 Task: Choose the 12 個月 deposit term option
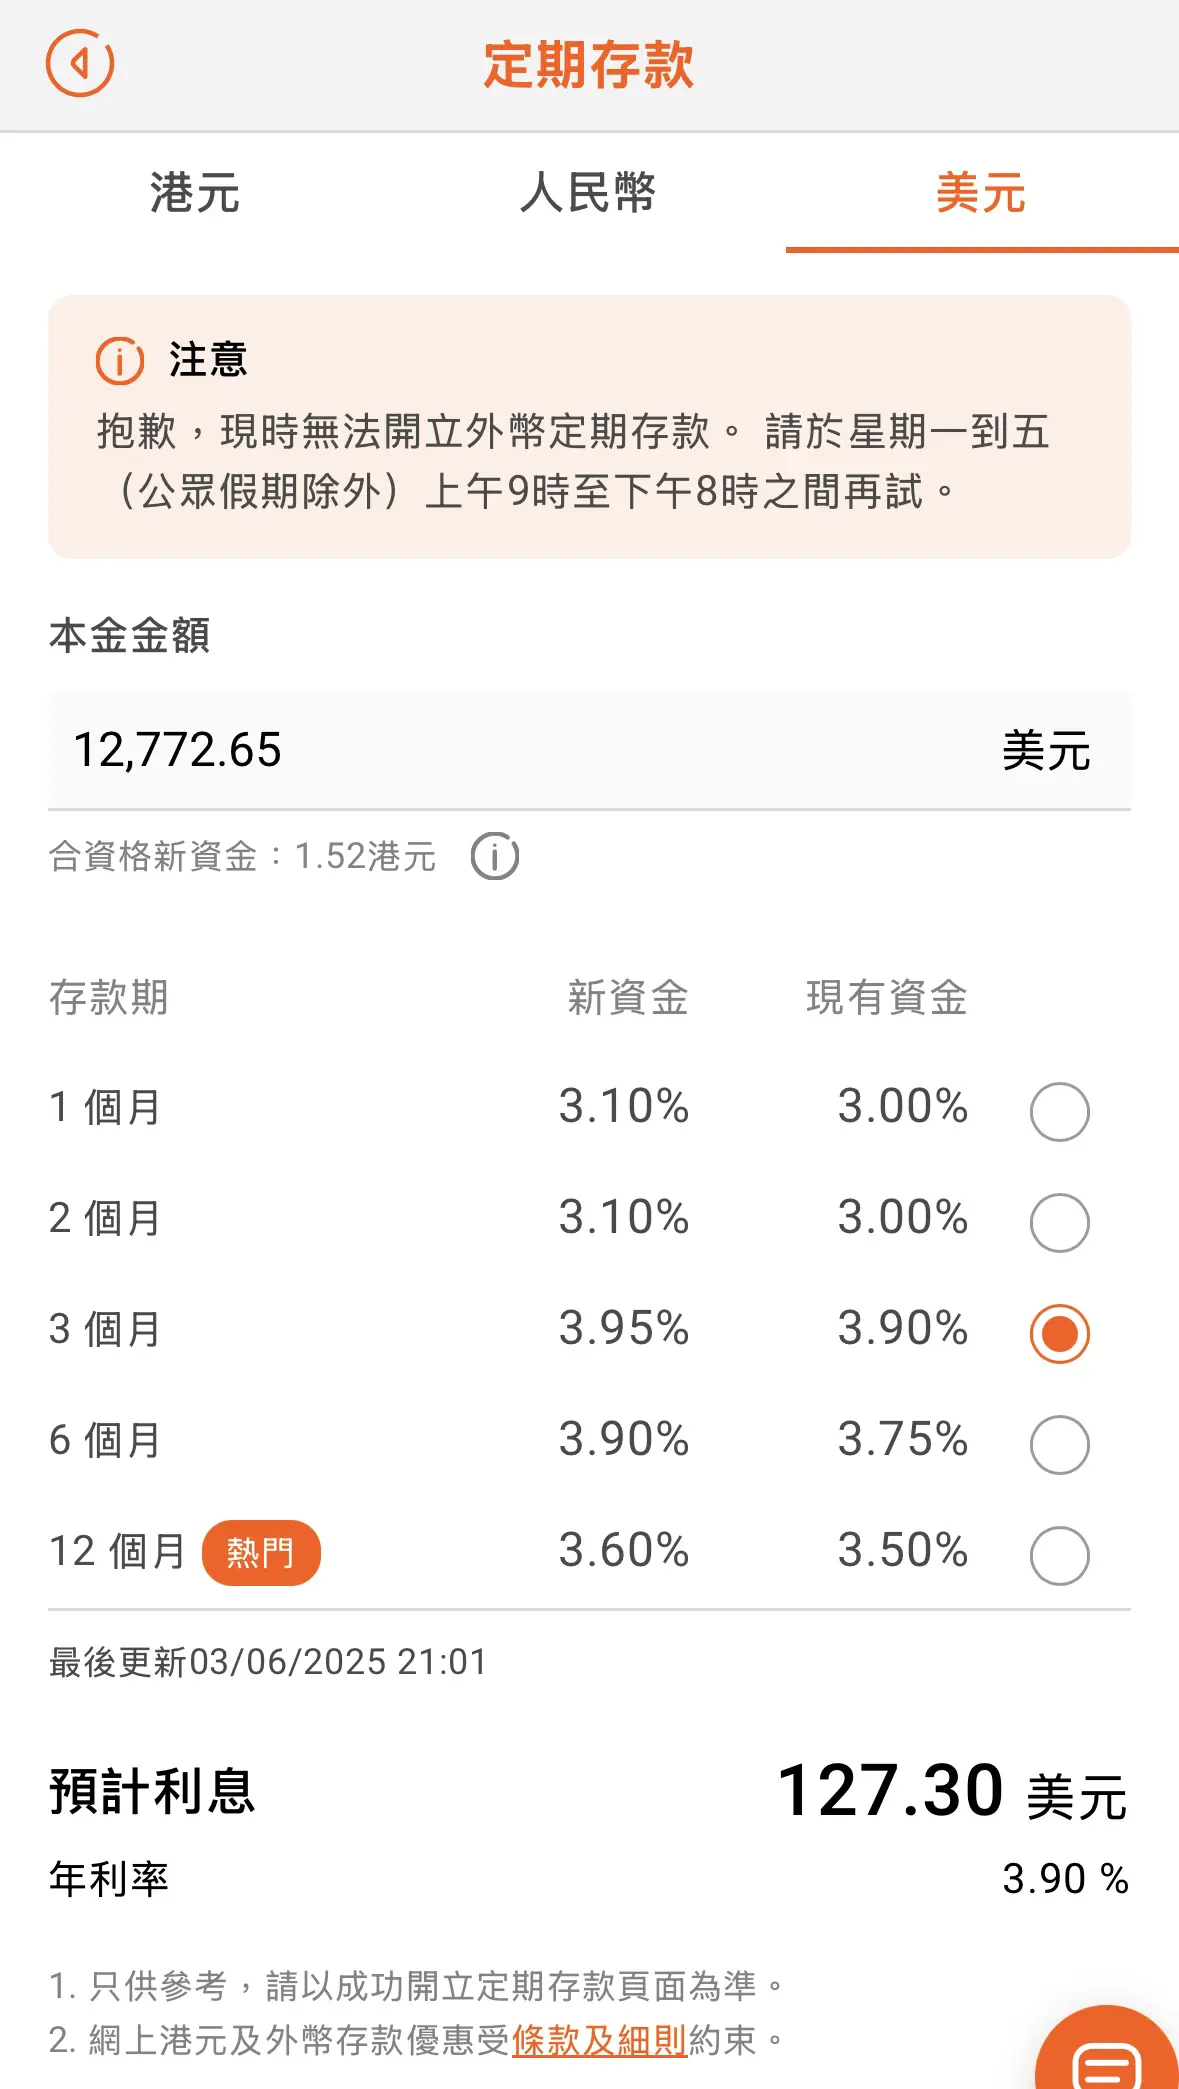point(1059,1555)
